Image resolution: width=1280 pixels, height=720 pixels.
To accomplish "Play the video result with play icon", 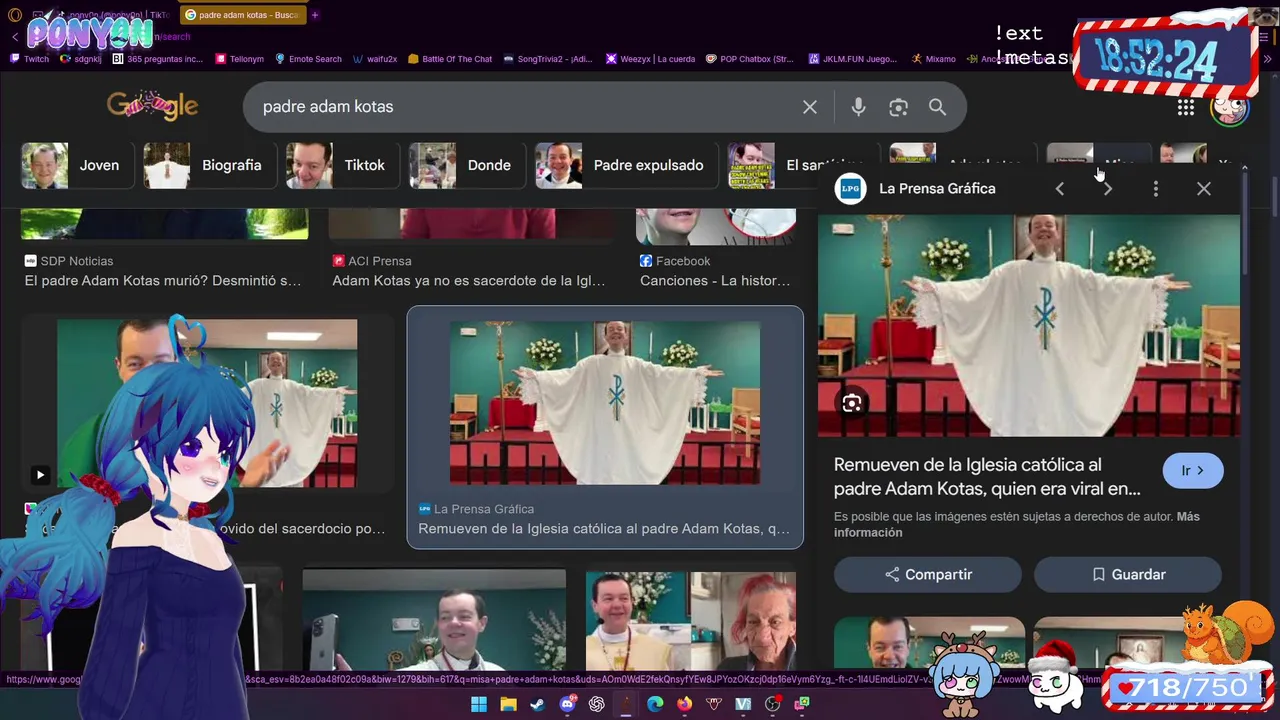I will pyautogui.click(x=39, y=475).
